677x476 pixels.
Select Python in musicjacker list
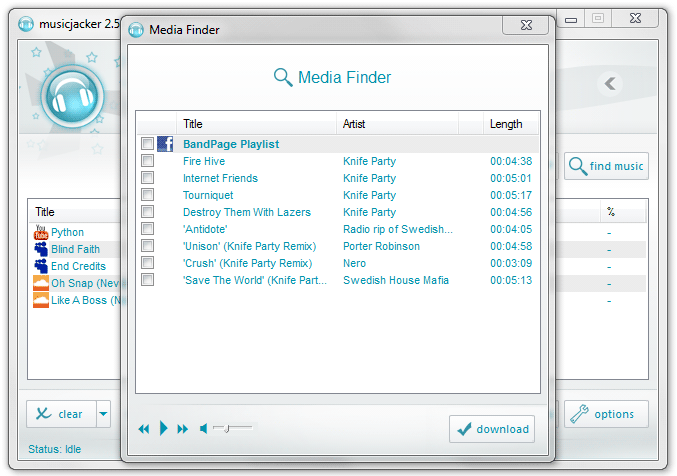pos(67,232)
